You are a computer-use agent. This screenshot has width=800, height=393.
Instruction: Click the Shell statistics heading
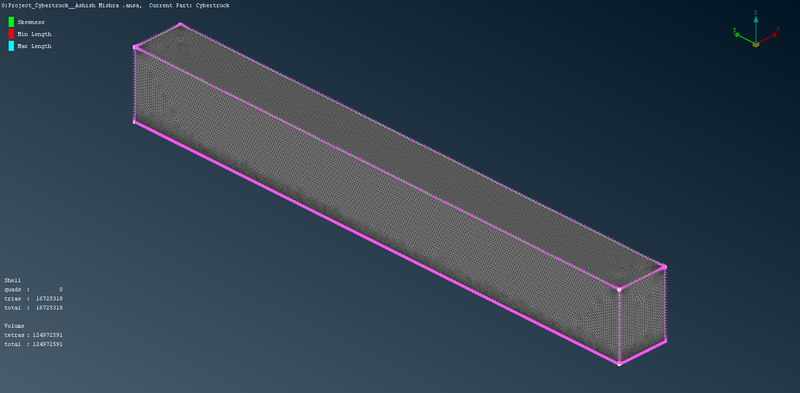(12, 280)
